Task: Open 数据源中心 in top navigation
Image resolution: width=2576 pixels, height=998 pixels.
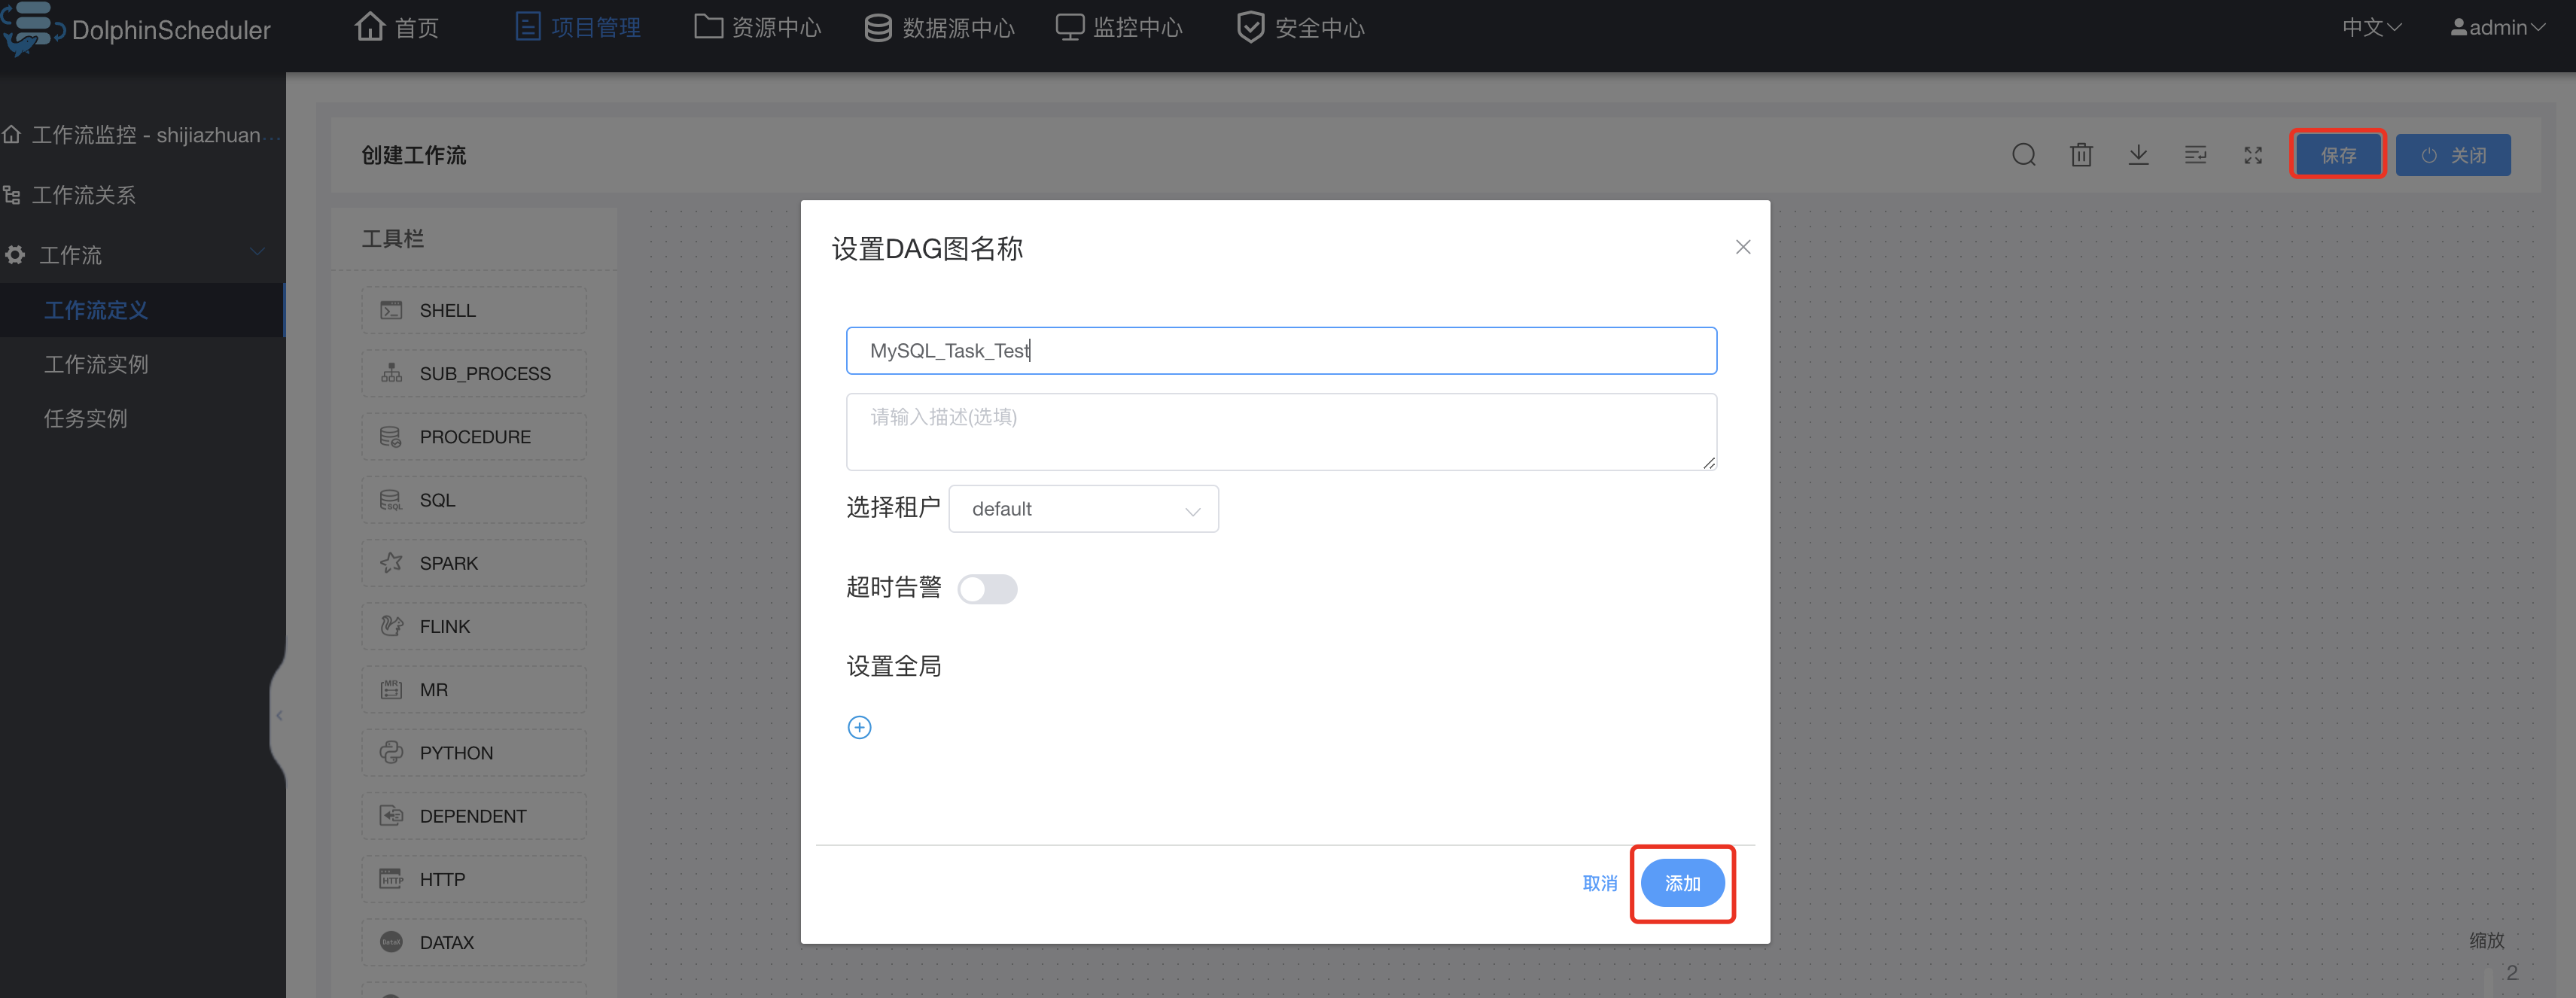Action: point(939,28)
